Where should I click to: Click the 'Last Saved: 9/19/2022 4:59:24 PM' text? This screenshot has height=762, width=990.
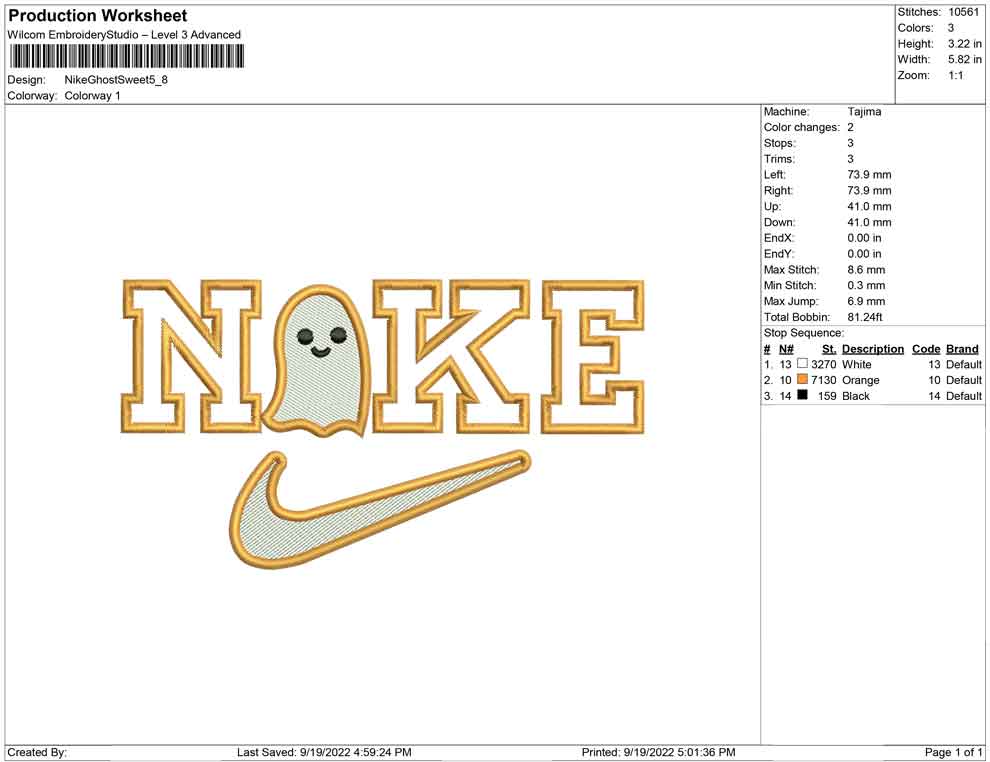coord(325,752)
